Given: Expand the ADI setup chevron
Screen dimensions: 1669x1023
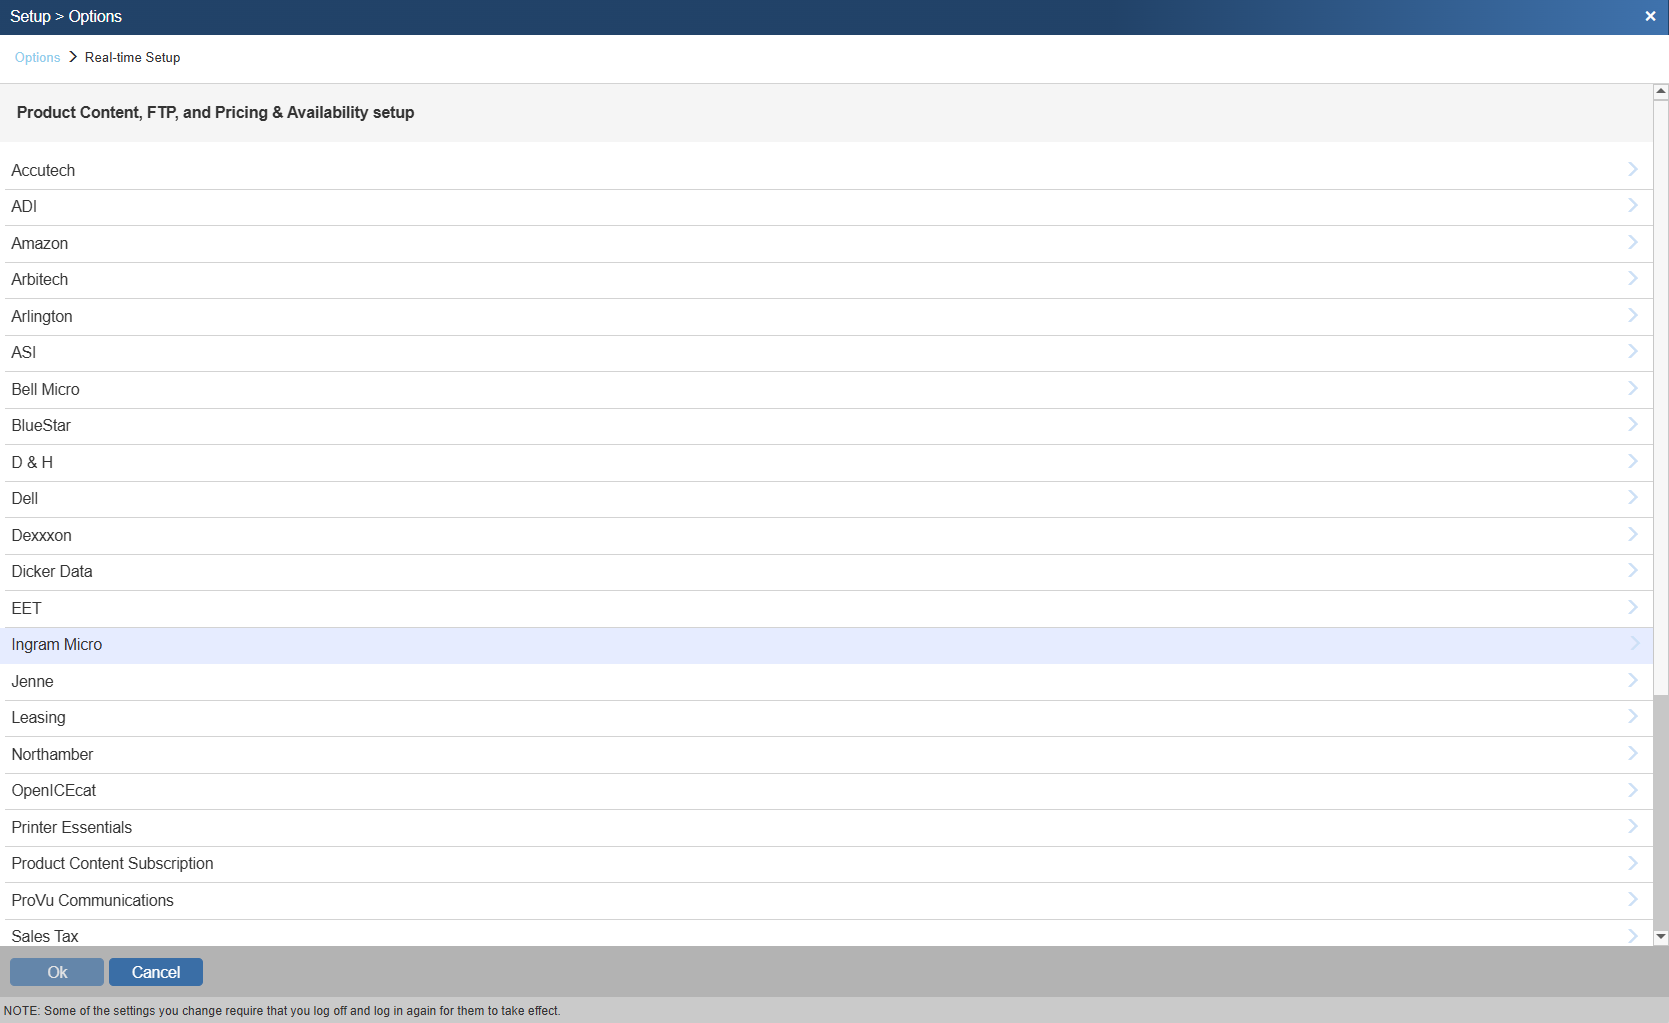Looking at the screenshot, I should [x=1632, y=205].
